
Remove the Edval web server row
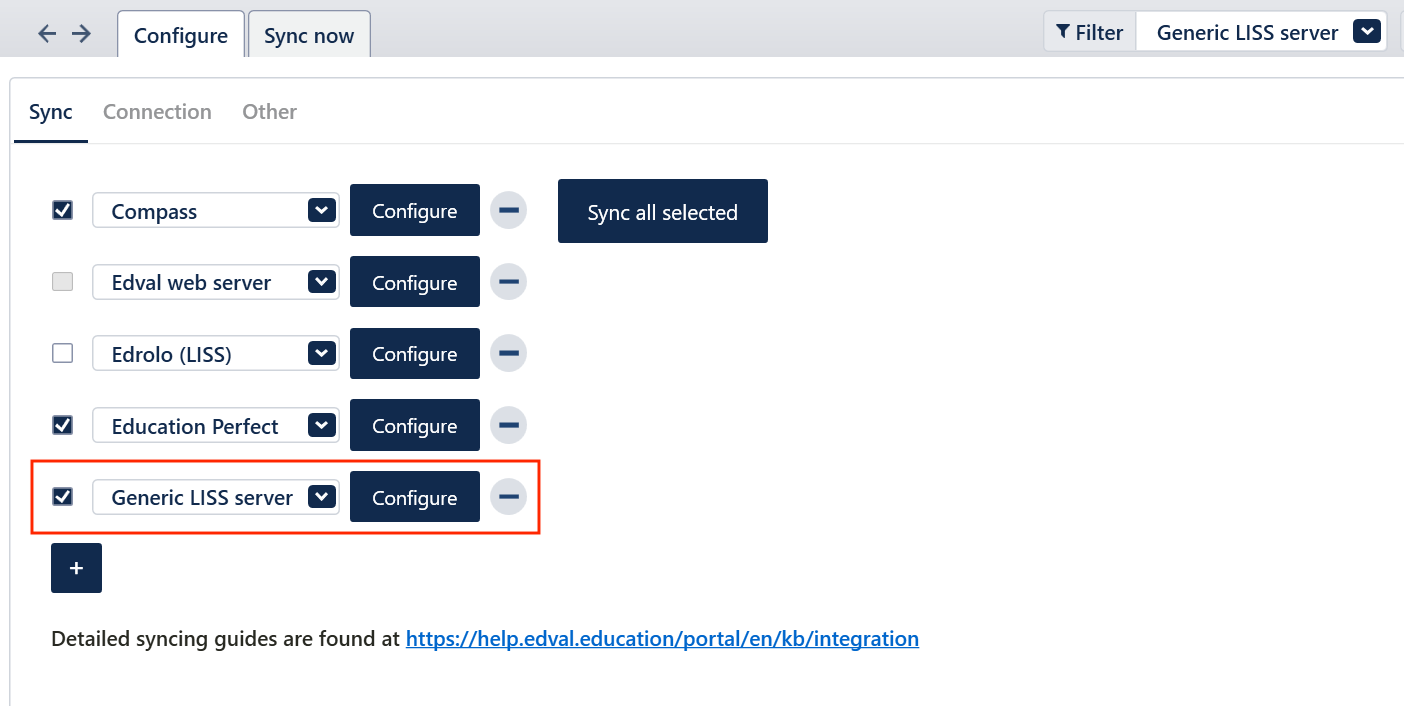coord(508,282)
